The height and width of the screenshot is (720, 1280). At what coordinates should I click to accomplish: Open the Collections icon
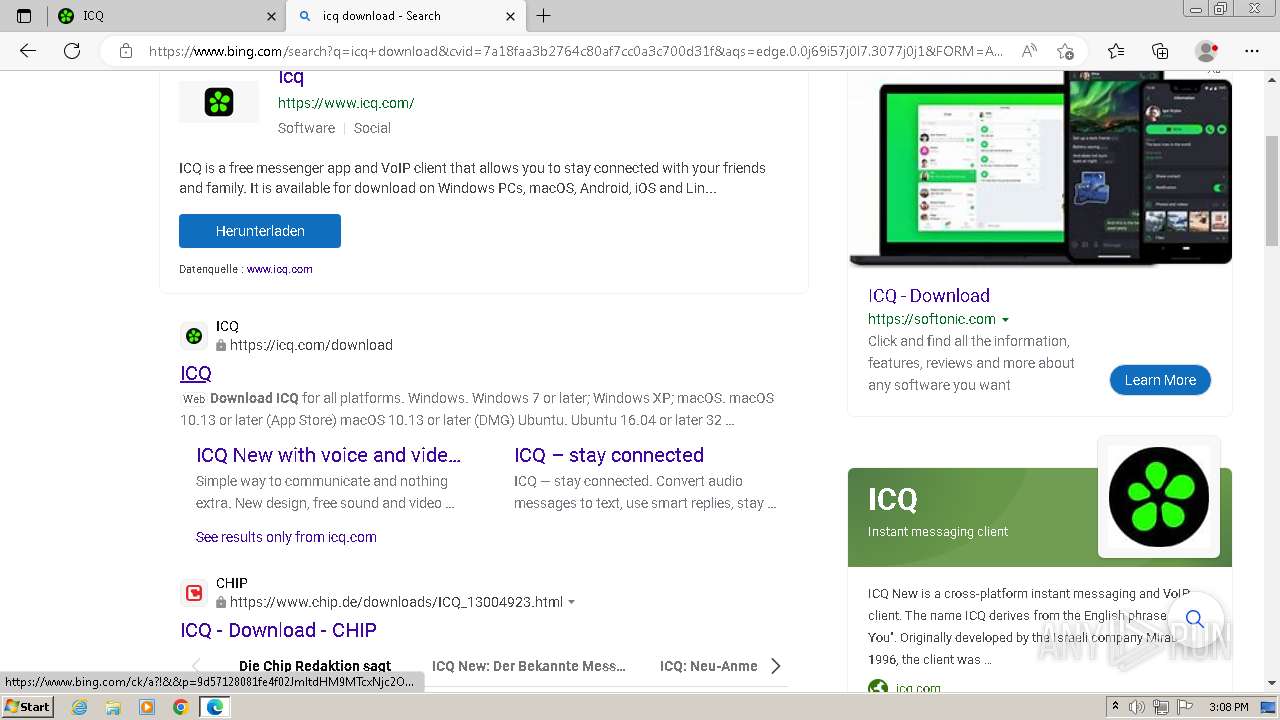pyautogui.click(x=1160, y=51)
